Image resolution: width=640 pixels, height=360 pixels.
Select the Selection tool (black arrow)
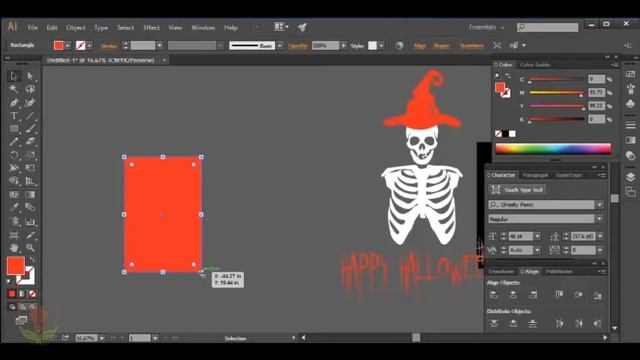click(14, 76)
